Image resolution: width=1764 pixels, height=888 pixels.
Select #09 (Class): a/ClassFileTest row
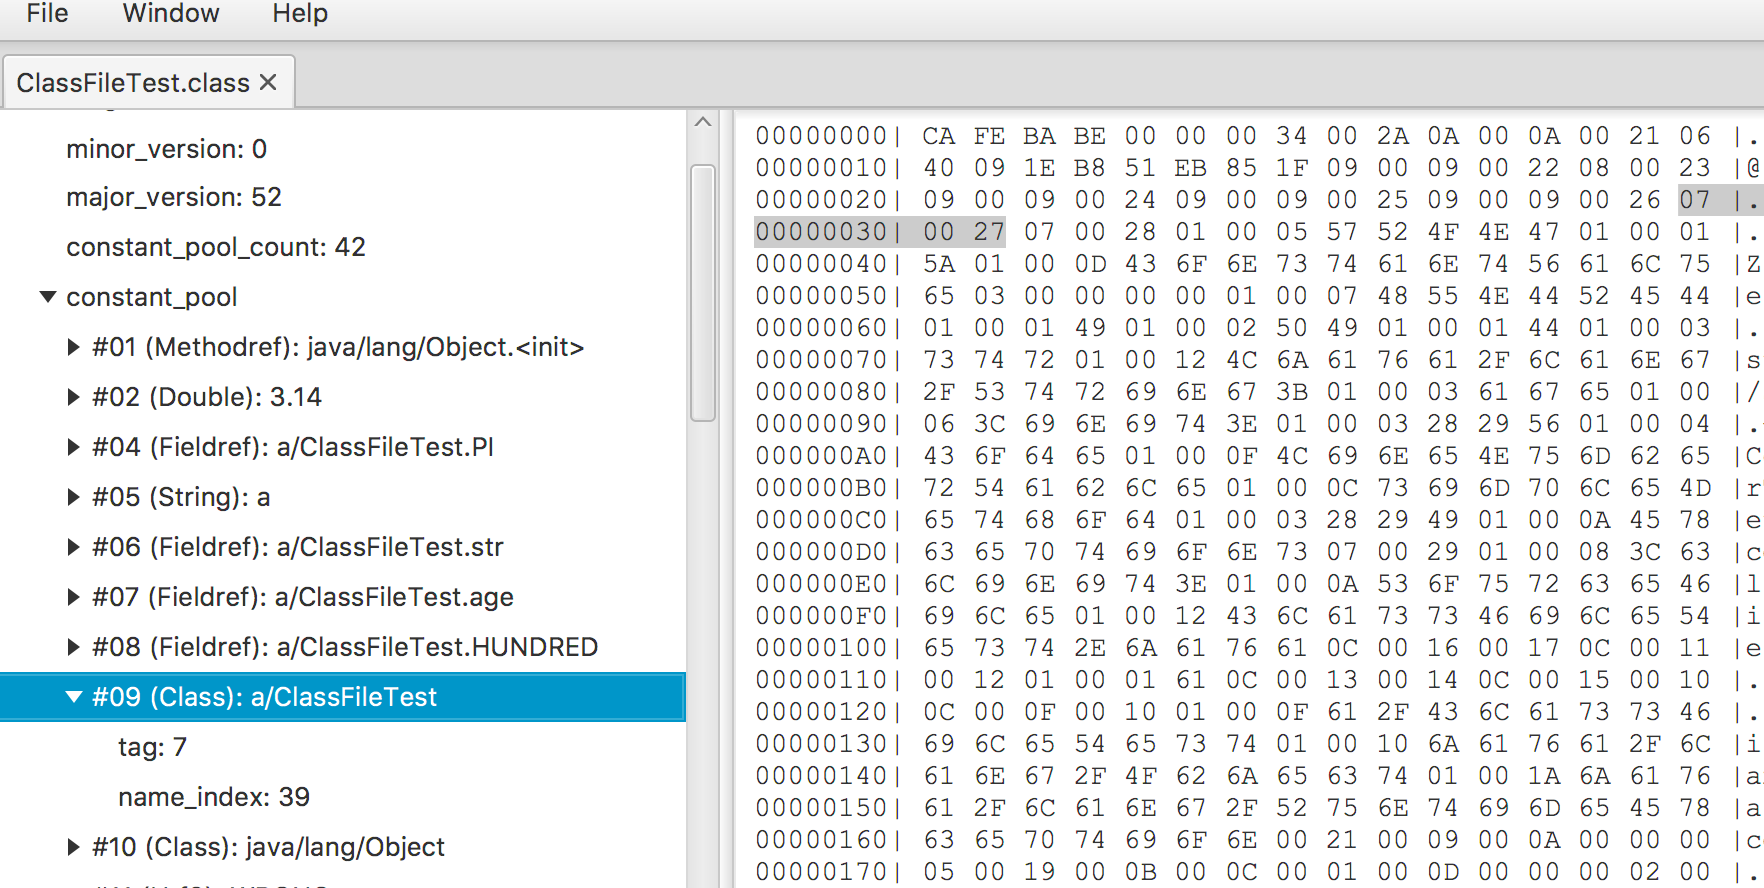click(343, 697)
